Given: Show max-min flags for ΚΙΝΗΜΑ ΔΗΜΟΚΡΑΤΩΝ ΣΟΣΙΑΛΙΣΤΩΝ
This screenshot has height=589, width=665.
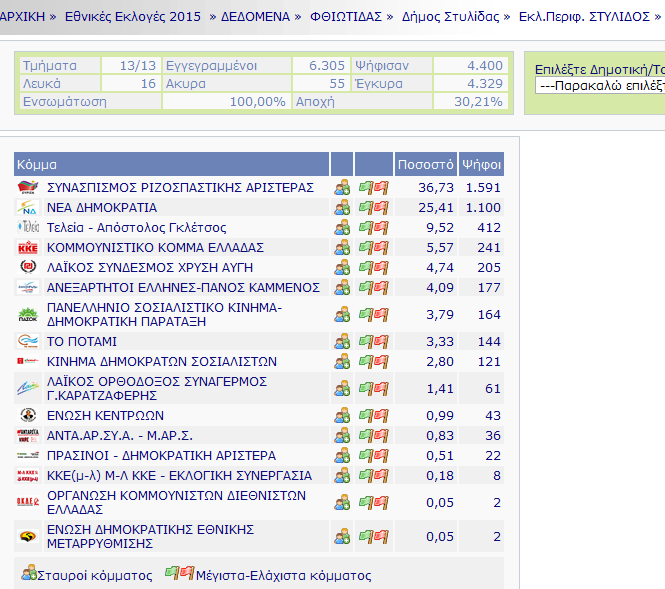Looking at the screenshot, I should click(373, 361).
